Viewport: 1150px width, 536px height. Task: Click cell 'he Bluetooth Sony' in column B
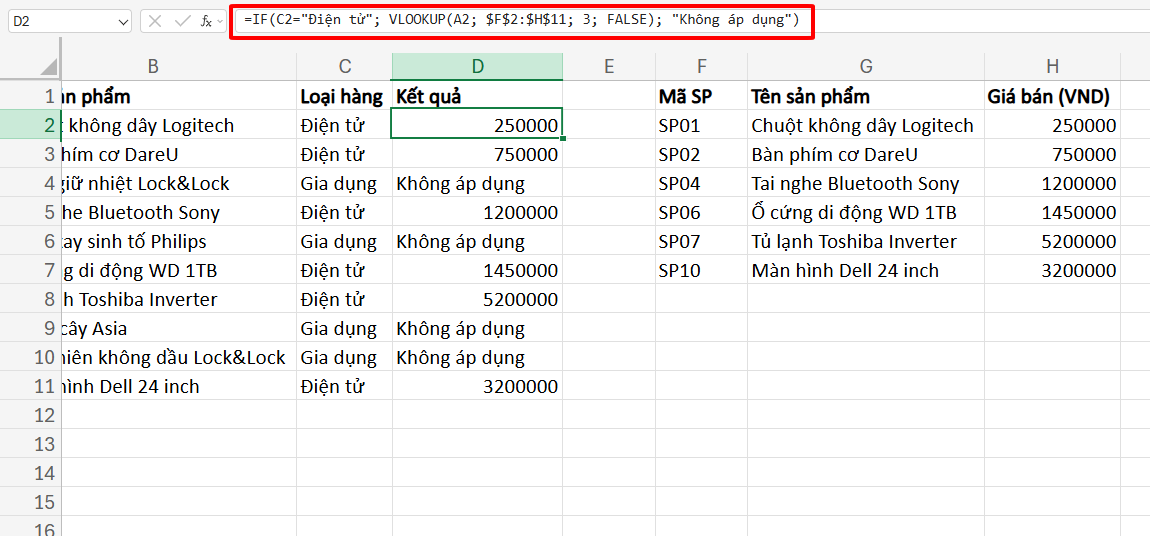point(180,213)
